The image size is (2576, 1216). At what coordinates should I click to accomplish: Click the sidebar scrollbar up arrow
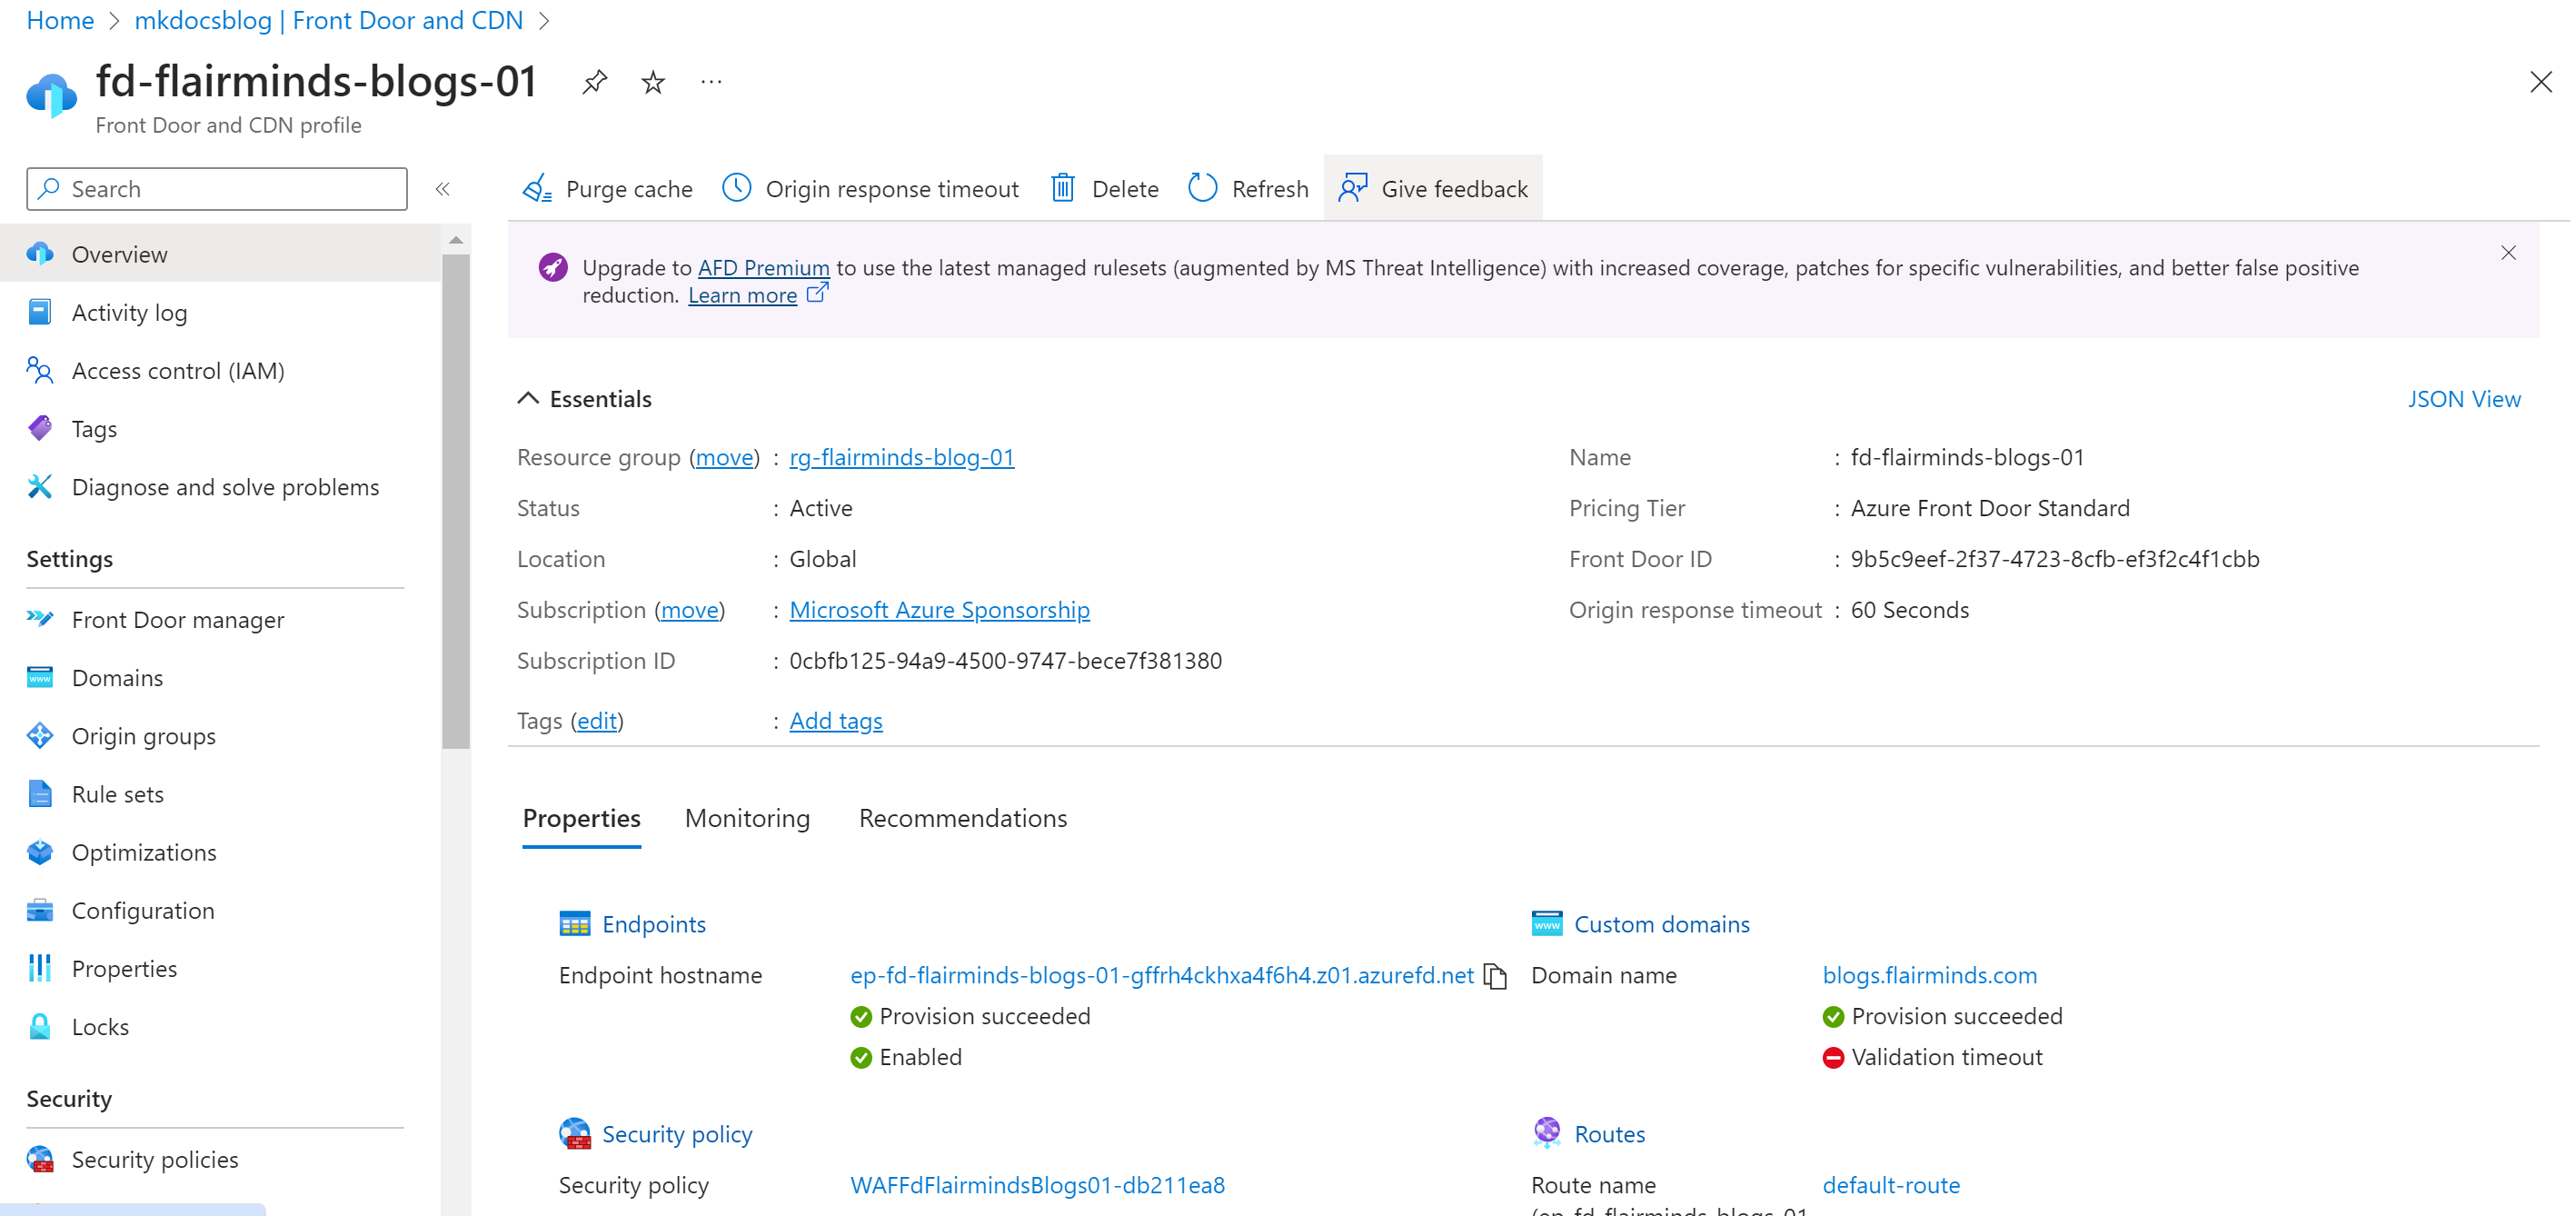[x=456, y=240]
